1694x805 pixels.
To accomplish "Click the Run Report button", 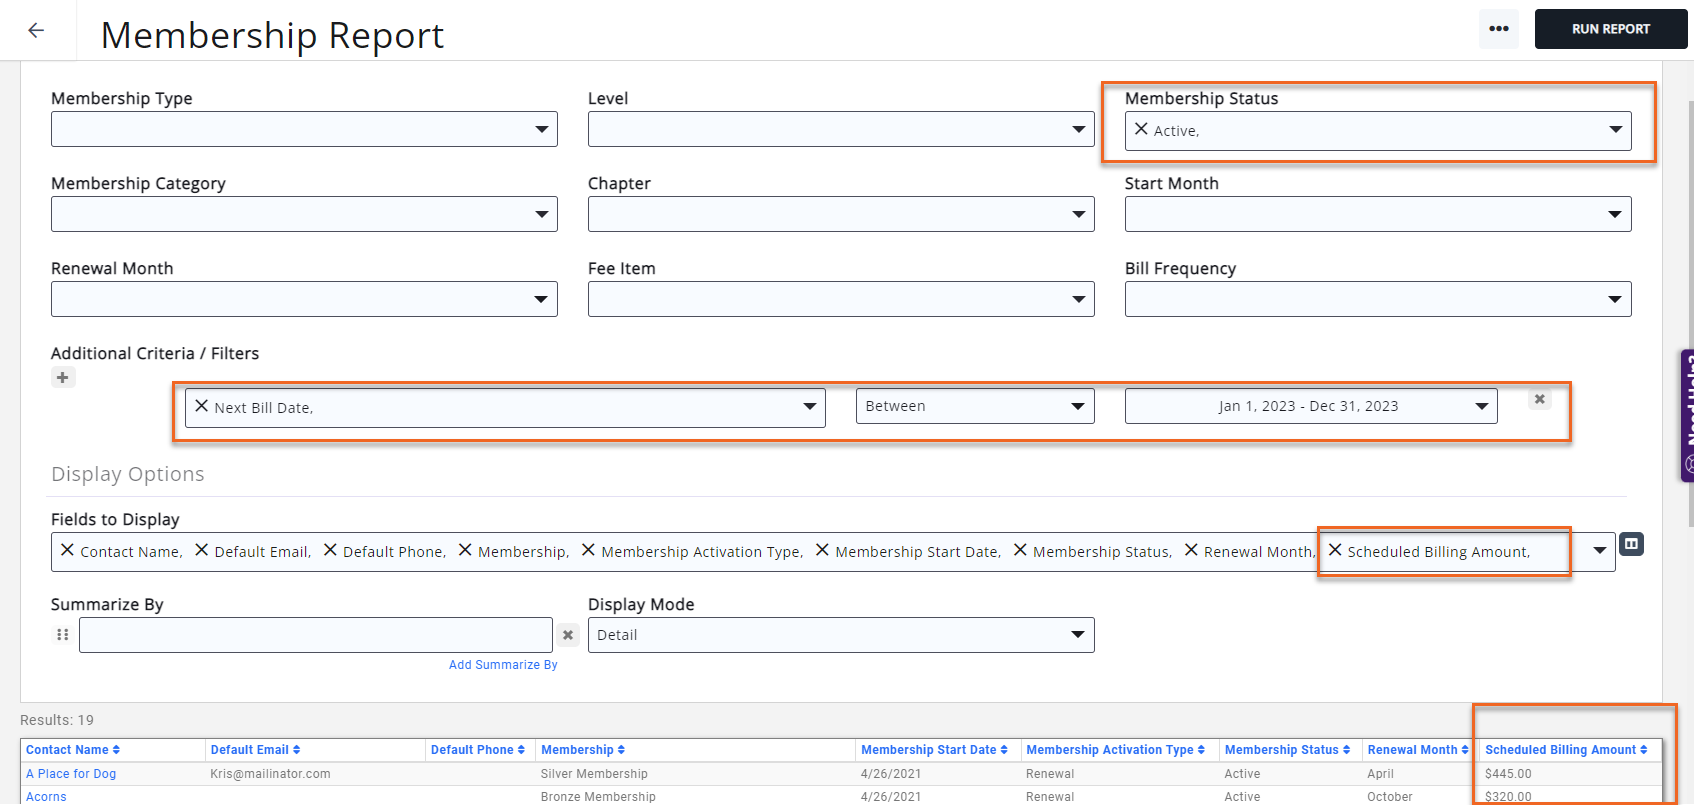I will click(x=1610, y=29).
